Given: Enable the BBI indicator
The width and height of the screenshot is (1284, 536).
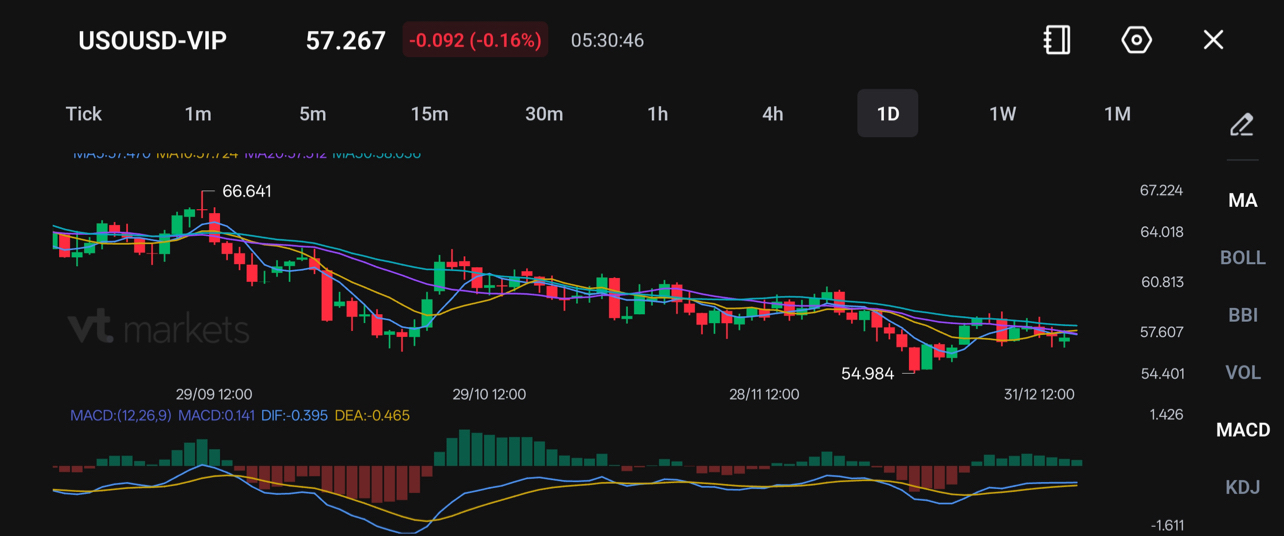Looking at the screenshot, I should 1242,315.
